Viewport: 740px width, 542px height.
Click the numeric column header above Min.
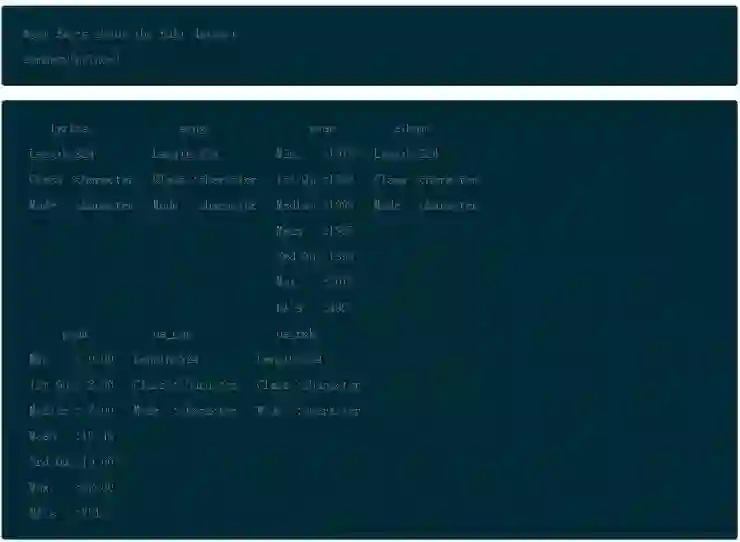(322, 128)
